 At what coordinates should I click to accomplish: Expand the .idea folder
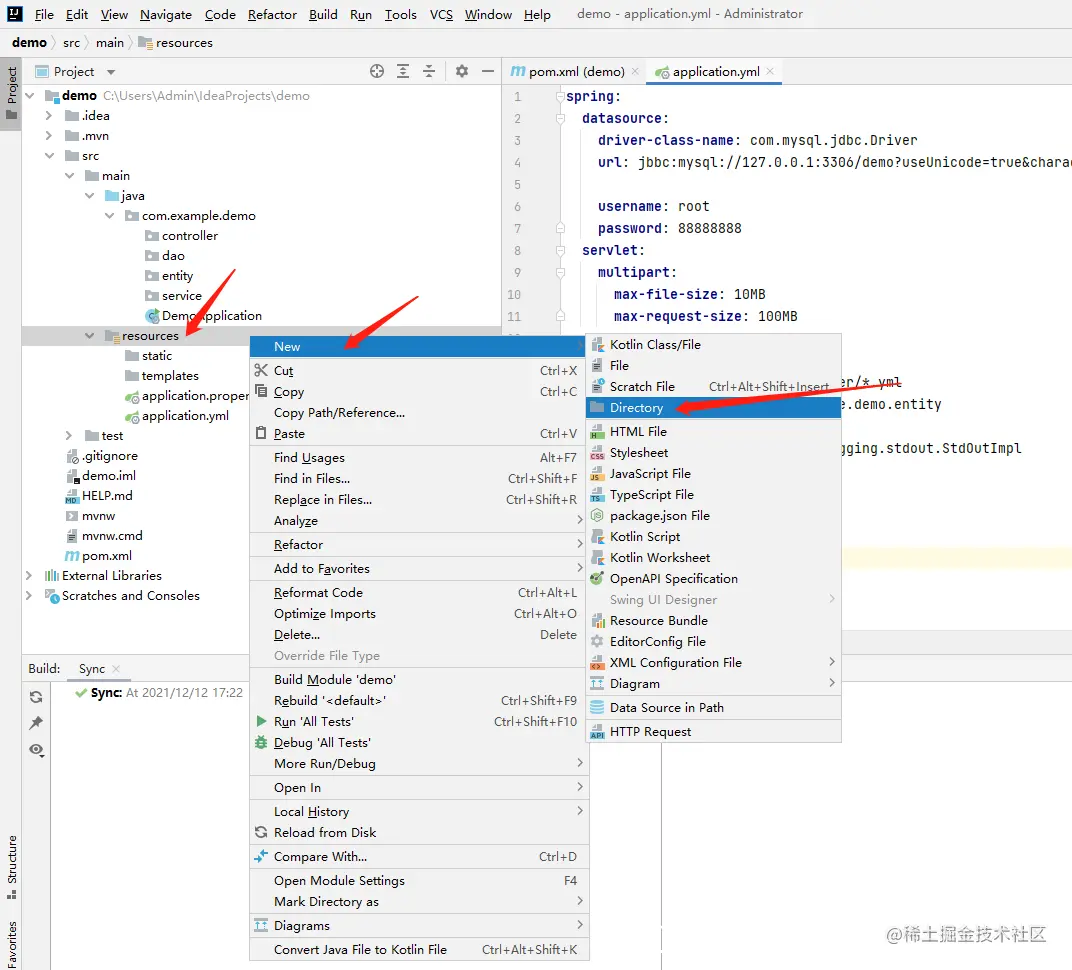click(49, 116)
